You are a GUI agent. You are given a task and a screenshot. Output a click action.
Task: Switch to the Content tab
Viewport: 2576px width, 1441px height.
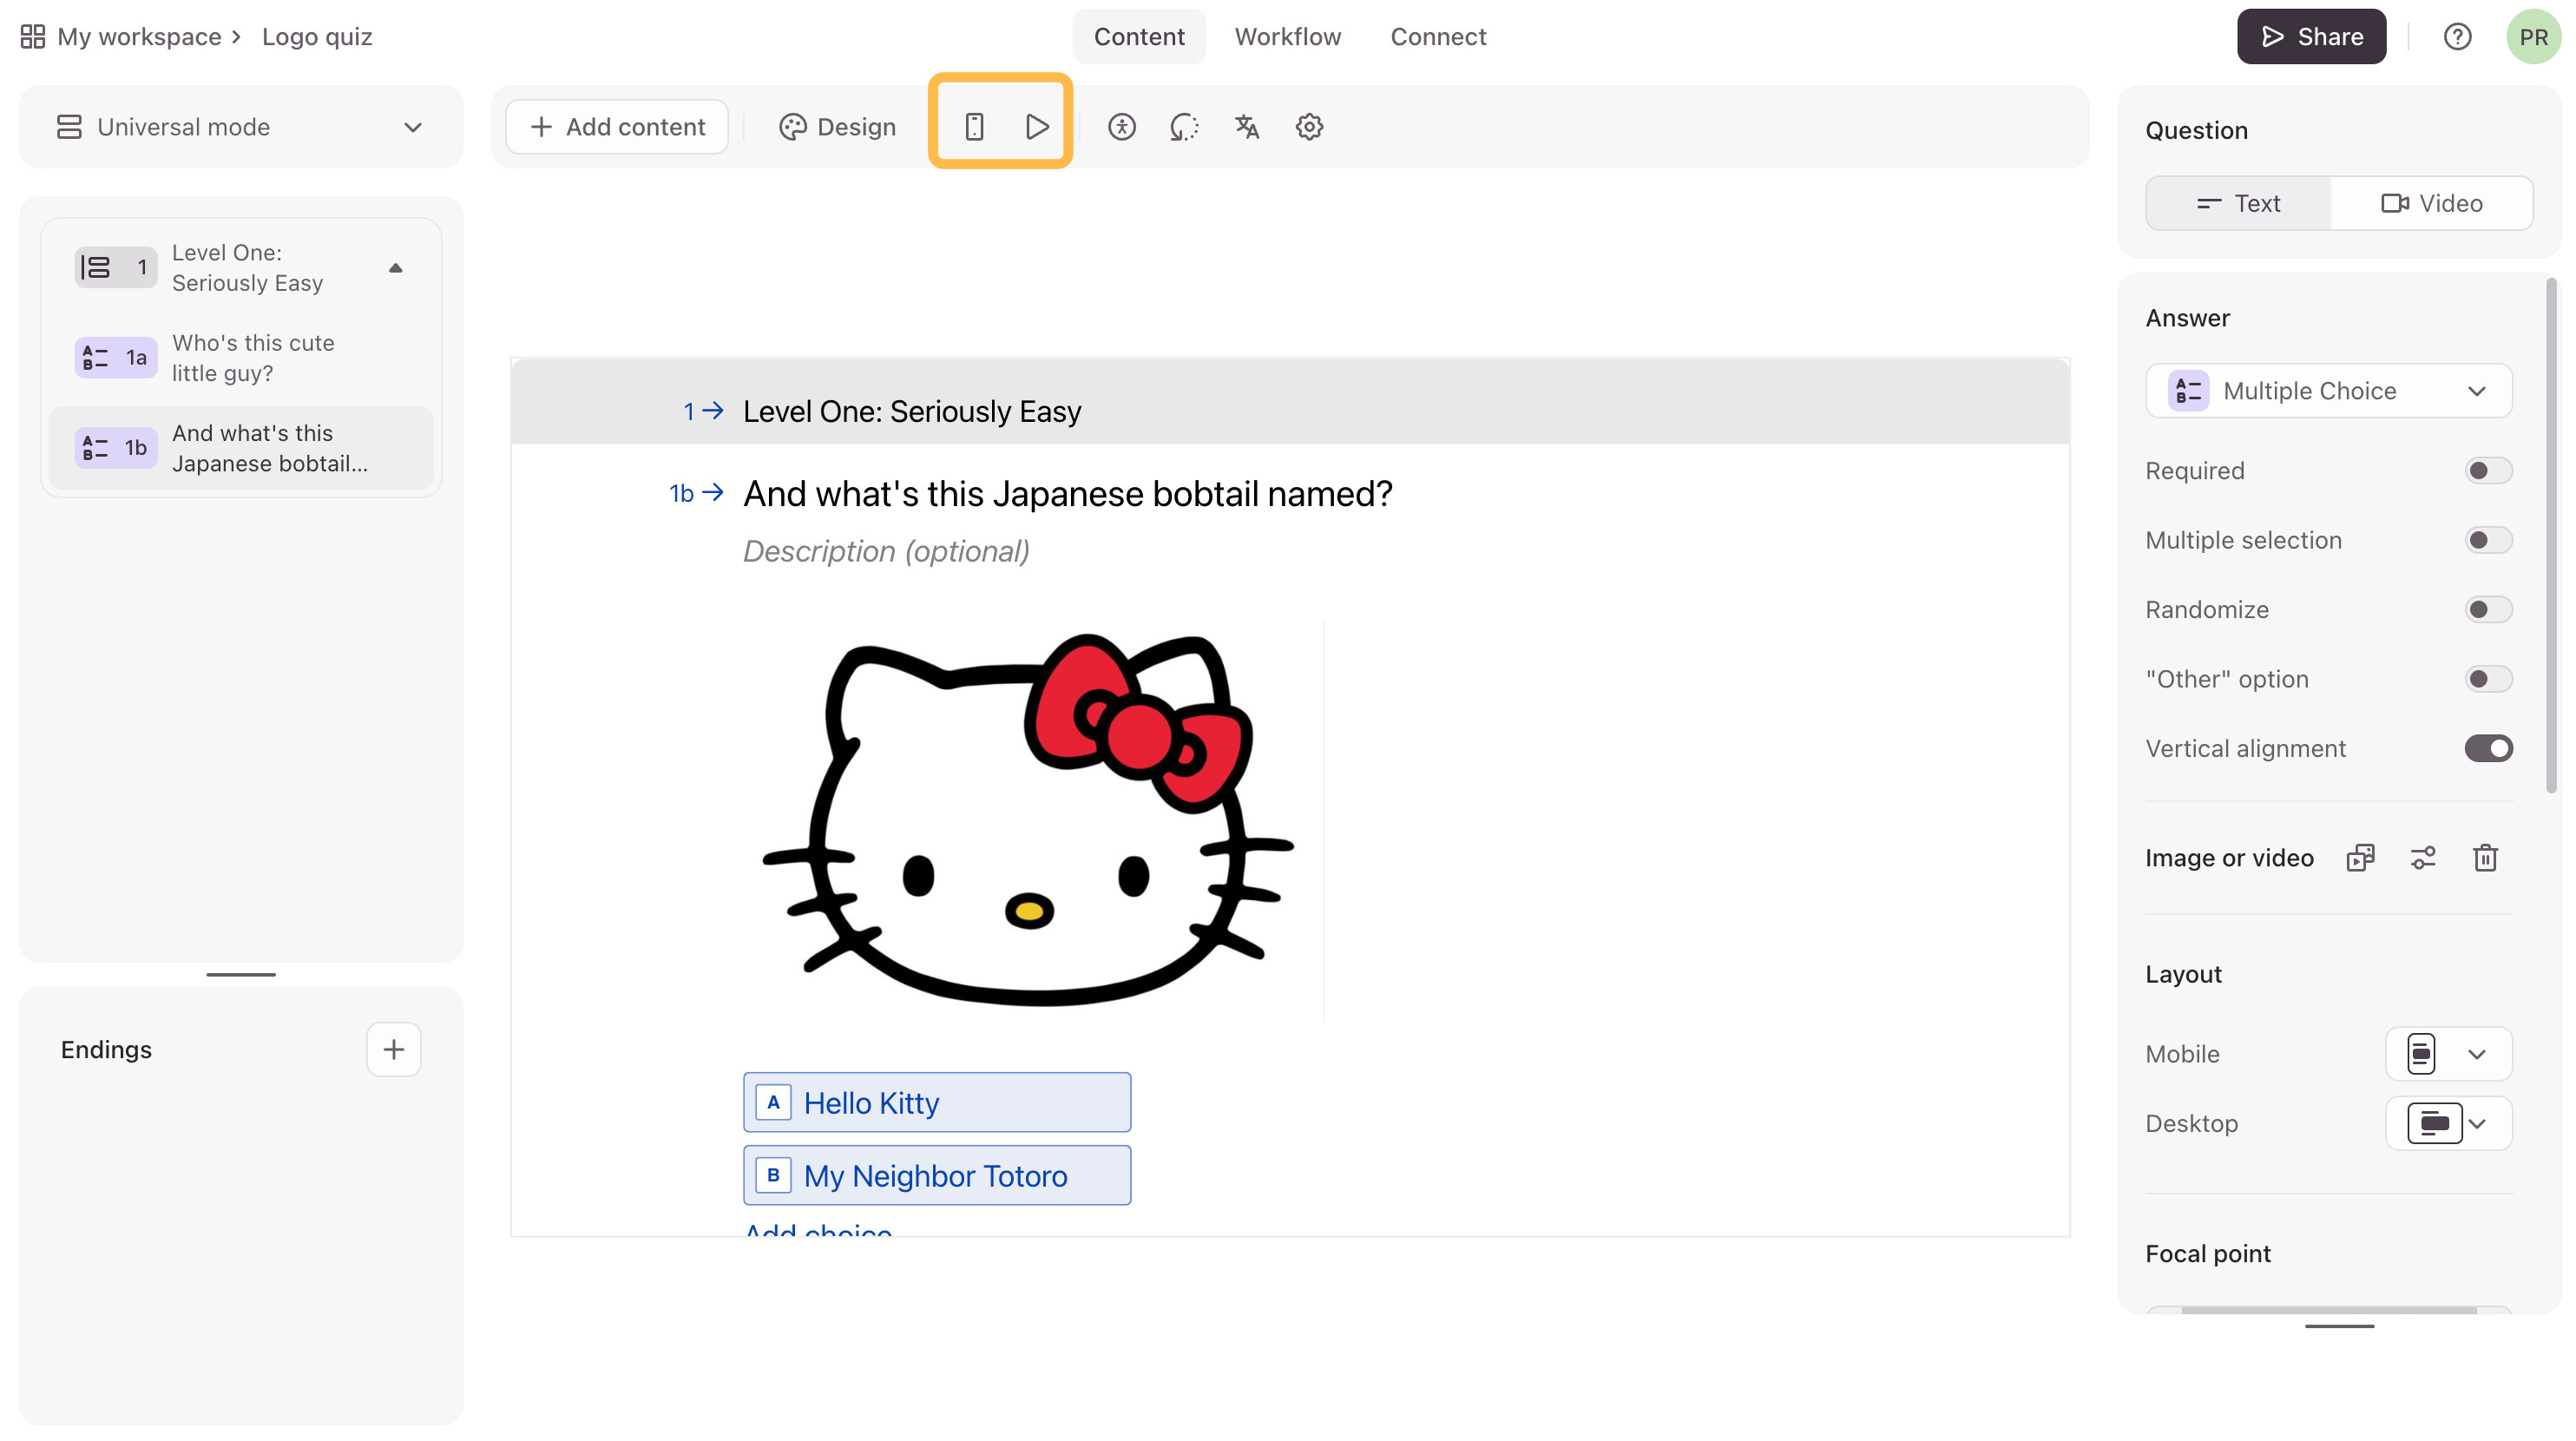(1139, 37)
